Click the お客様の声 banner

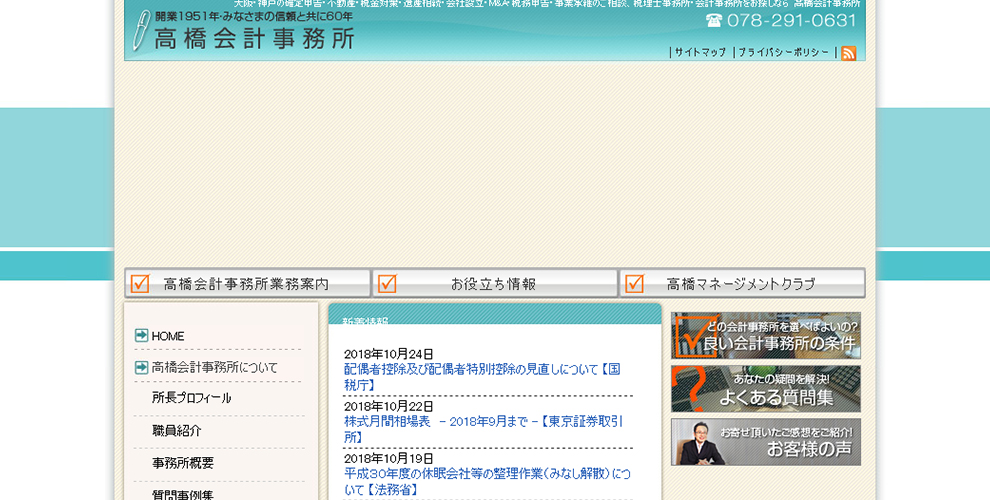click(766, 442)
